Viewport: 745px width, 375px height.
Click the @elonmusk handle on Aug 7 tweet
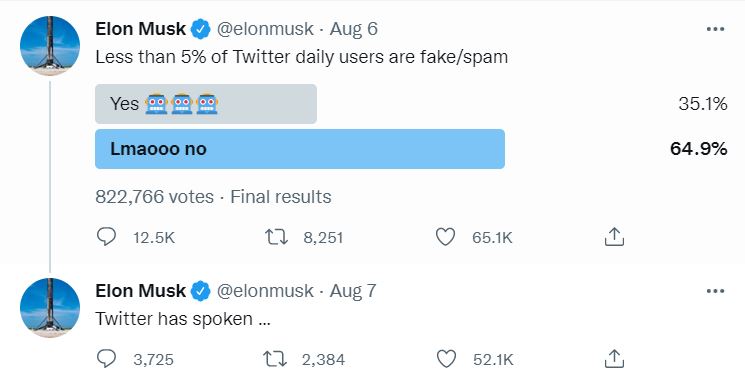tap(265, 291)
